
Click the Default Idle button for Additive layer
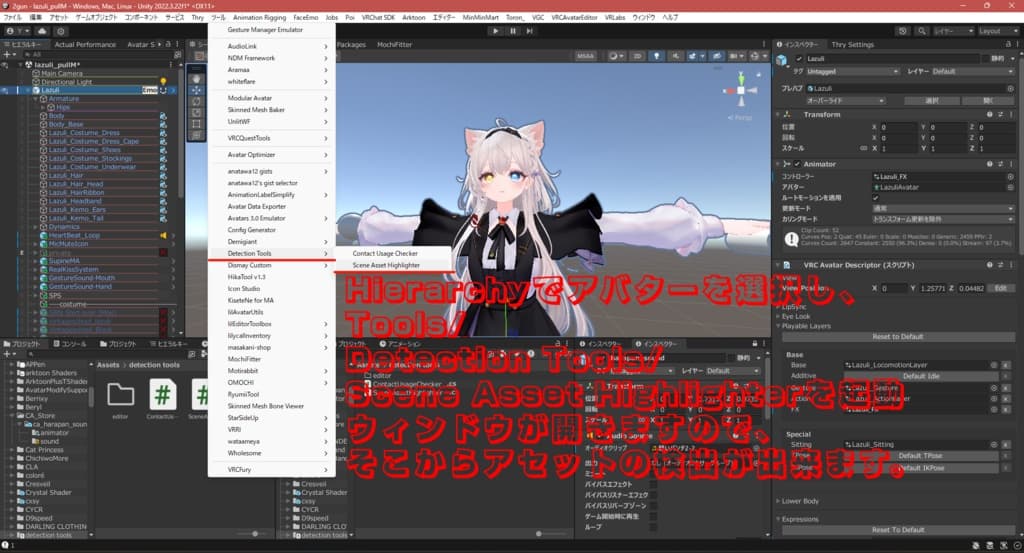pos(921,376)
